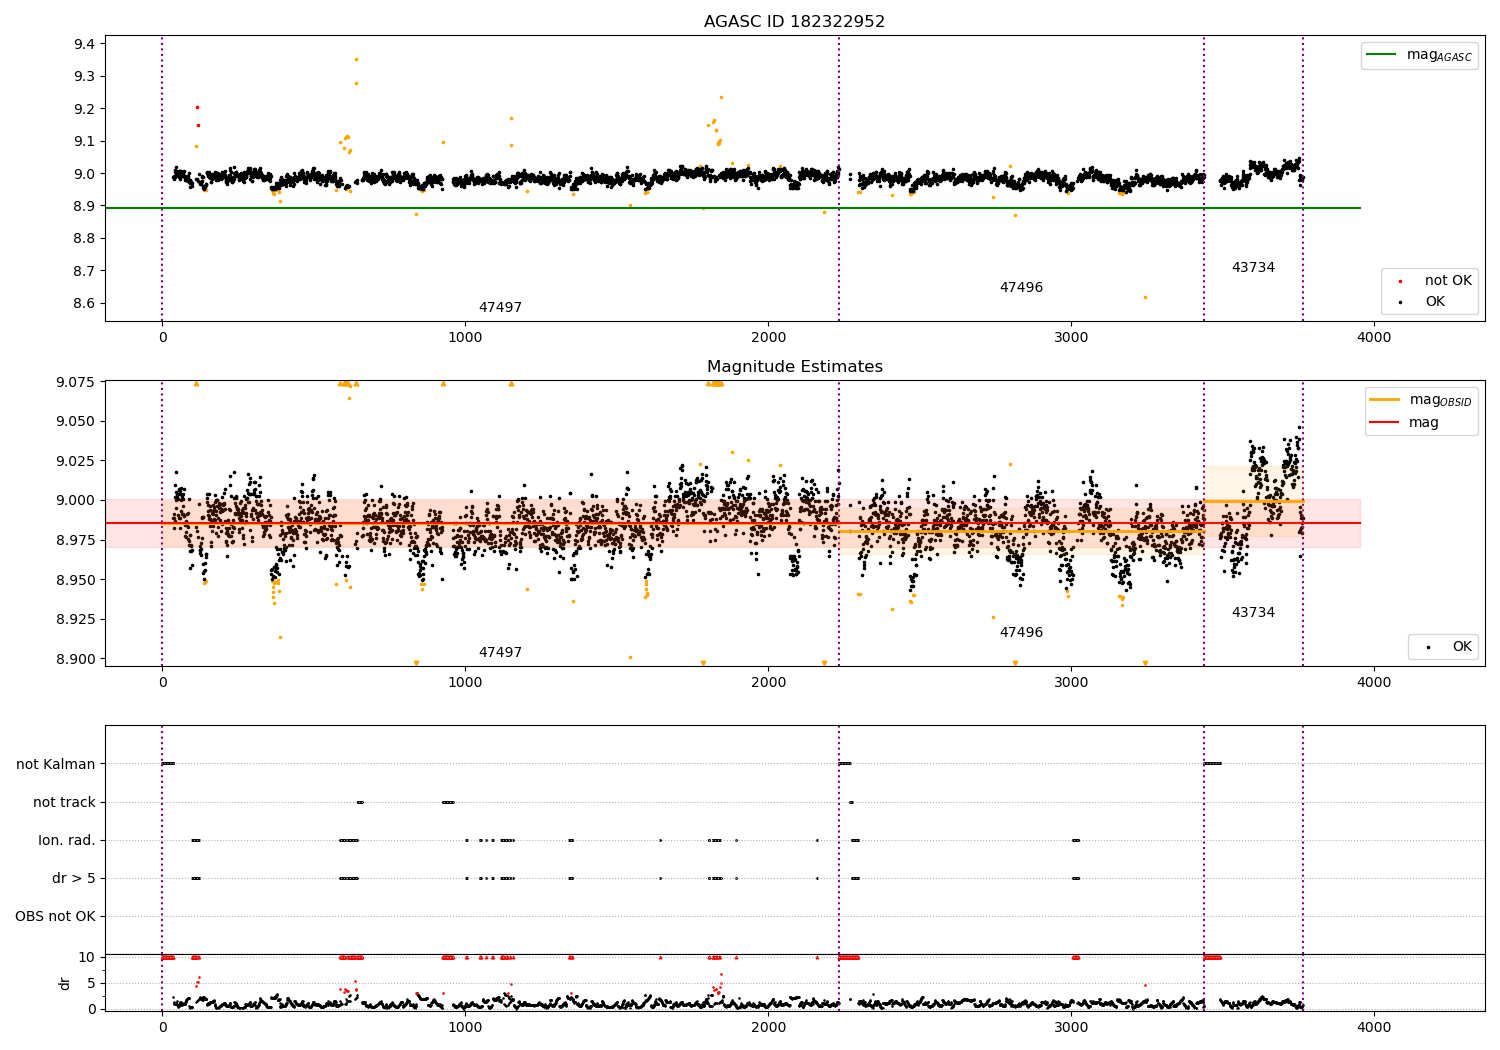
Task: Click the 8.950 y-axis tick of the middle plot
Action: [77, 580]
